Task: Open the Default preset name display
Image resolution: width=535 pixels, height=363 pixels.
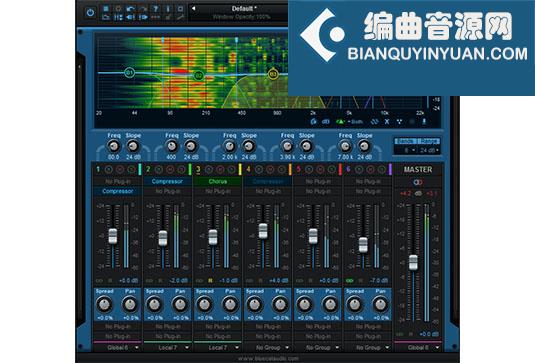Action: click(244, 9)
